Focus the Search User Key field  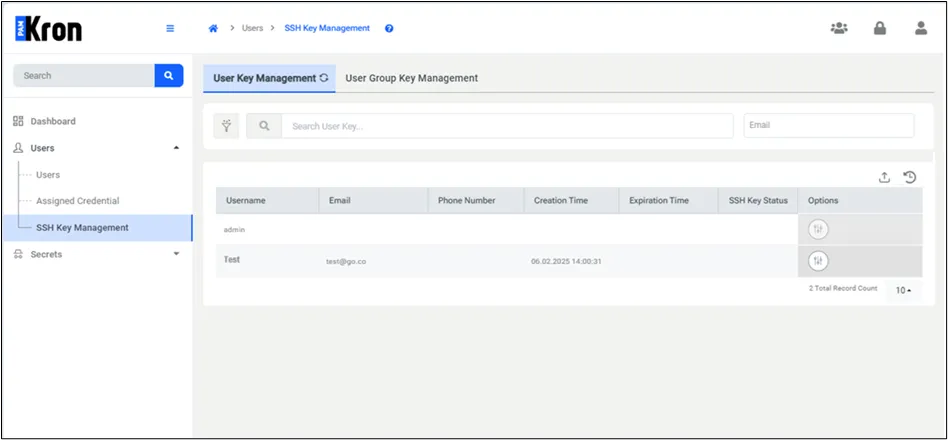click(507, 126)
